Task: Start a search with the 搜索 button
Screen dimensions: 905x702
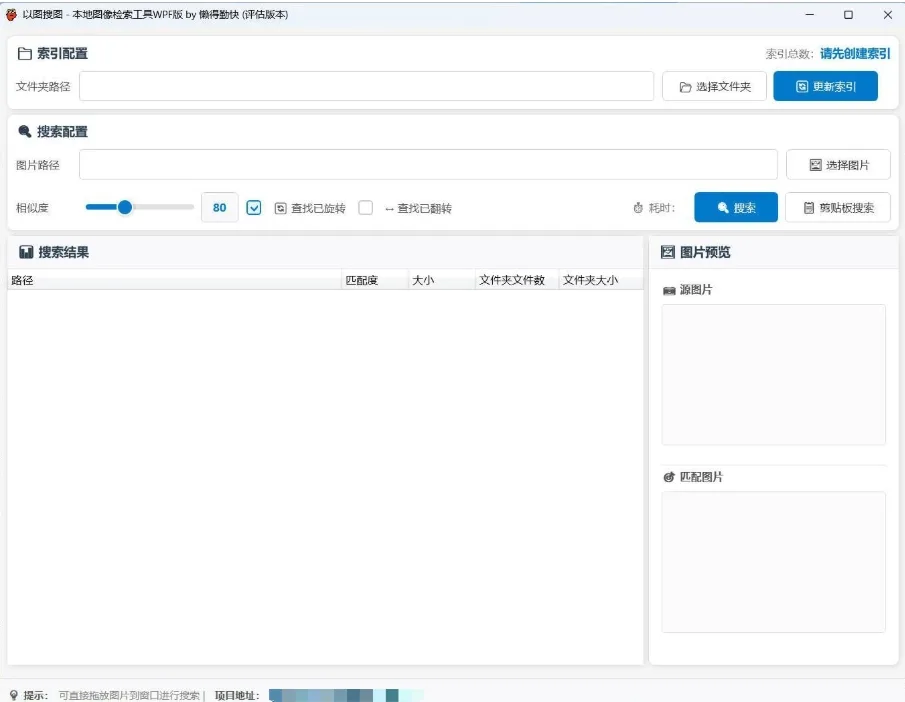Action: click(x=736, y=207)
